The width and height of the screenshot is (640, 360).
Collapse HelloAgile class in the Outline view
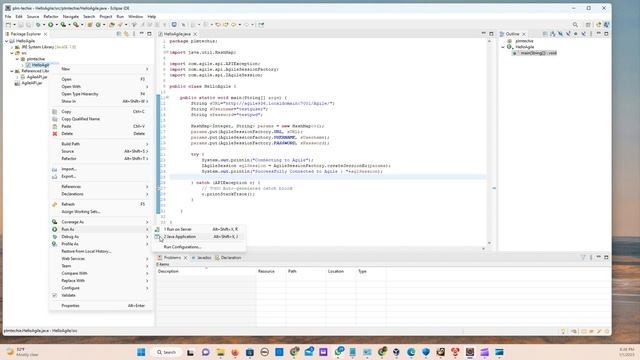pyautogui.click(x=503, y=47)
